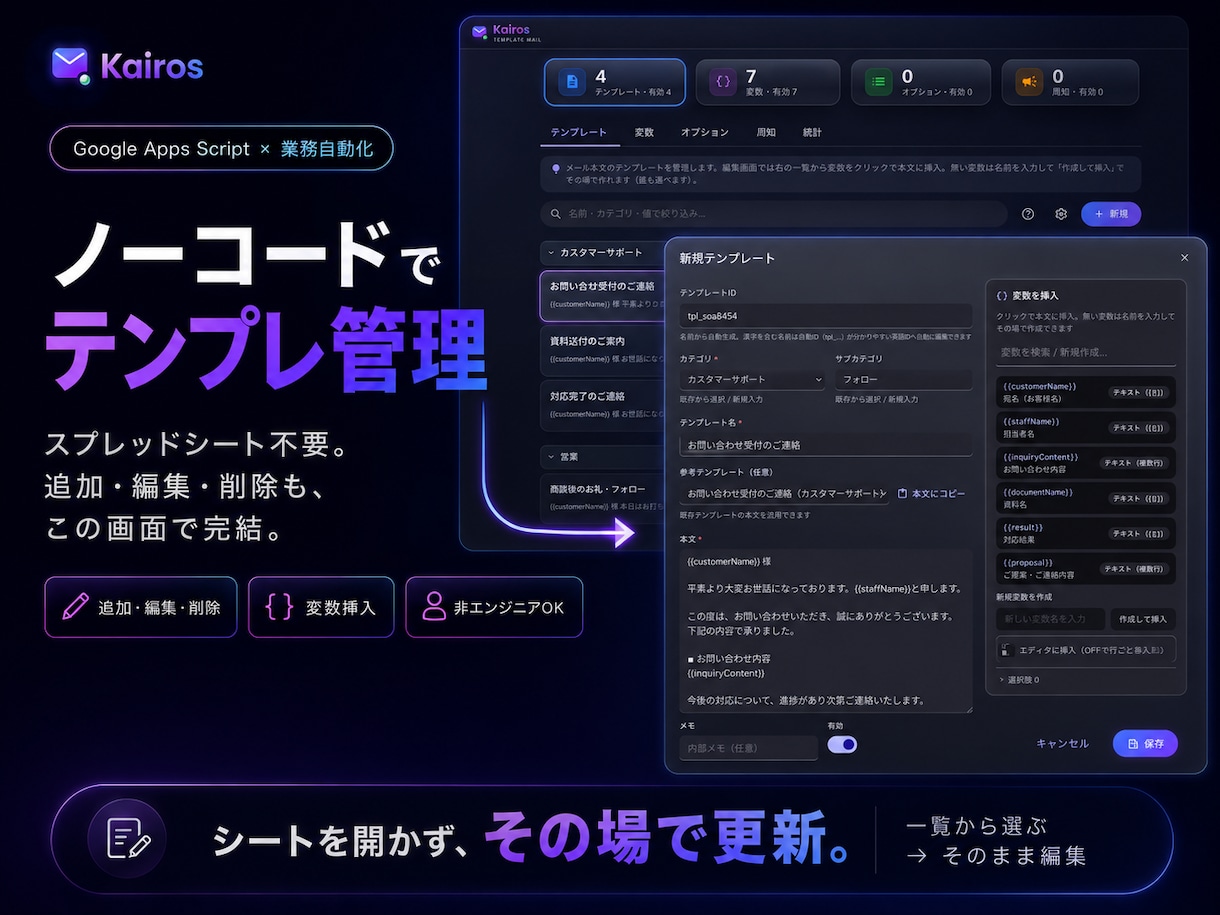Click the orange megaphone icon on the 周知 card
Image resolution: width=1220 pixels, height=915 pixels.
pyautogui.click(x=1028, y=83)
